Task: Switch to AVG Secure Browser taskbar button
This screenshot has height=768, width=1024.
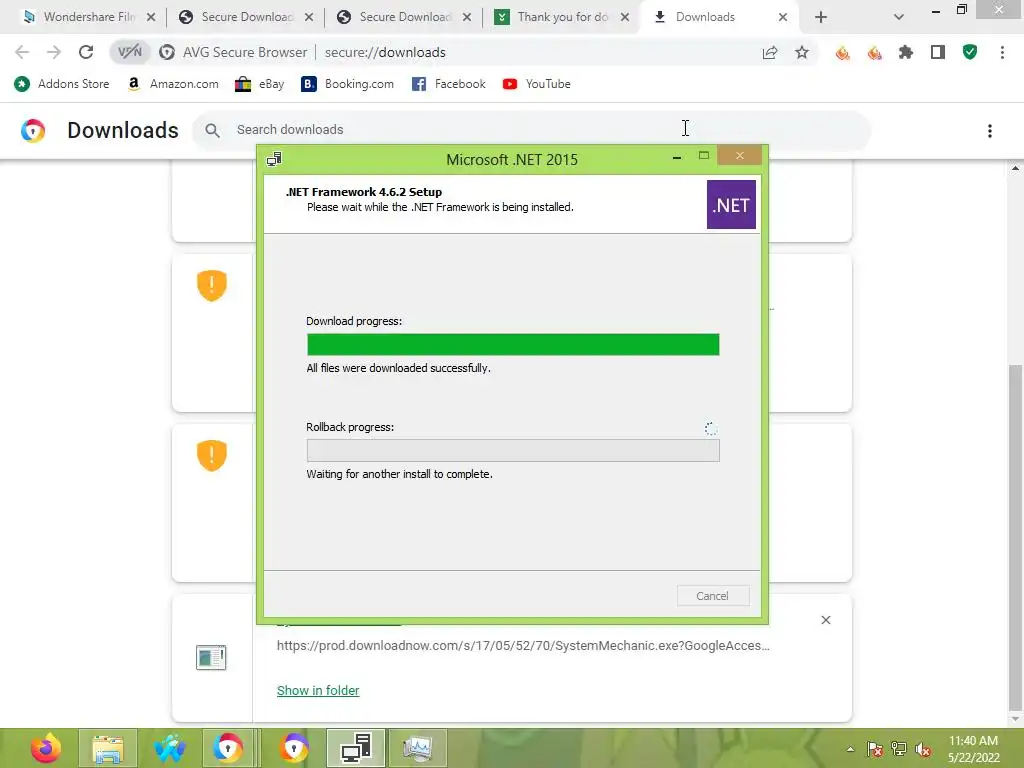Action: [x=227, y=748]
